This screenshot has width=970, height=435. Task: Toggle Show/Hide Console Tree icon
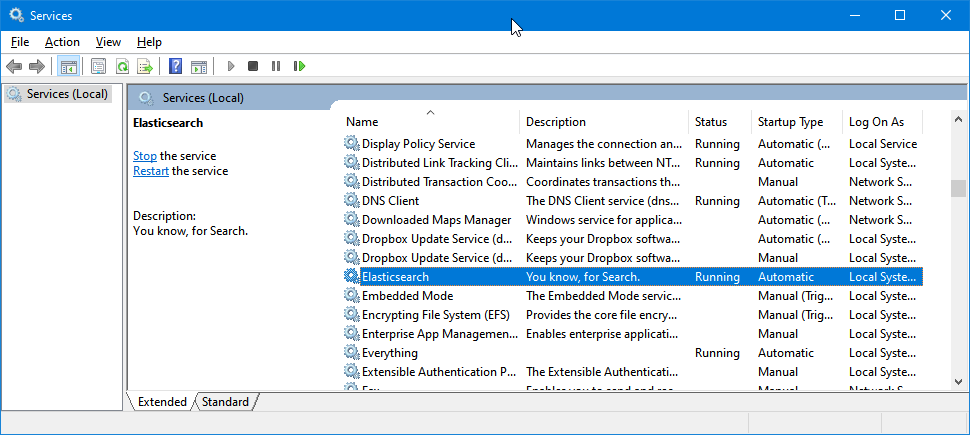point(68,66)
